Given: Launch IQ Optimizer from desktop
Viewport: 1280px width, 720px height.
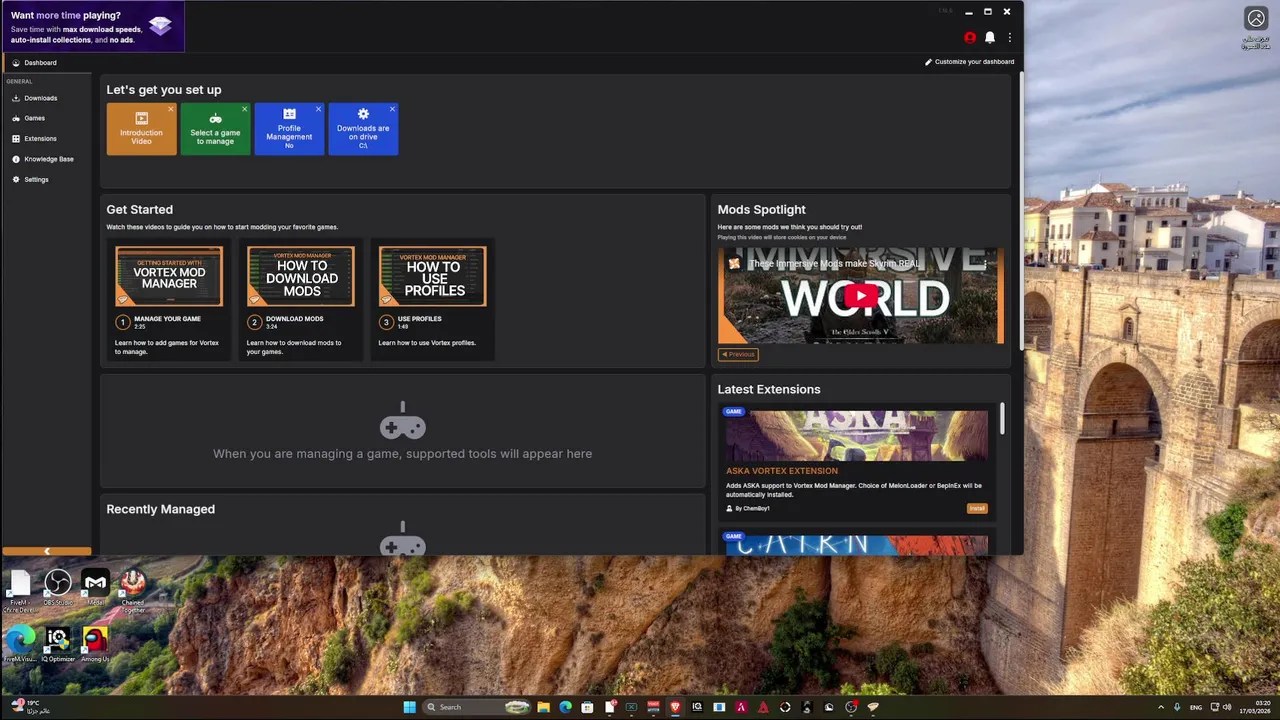Looking at the screenshot, I should click(58, 645).
